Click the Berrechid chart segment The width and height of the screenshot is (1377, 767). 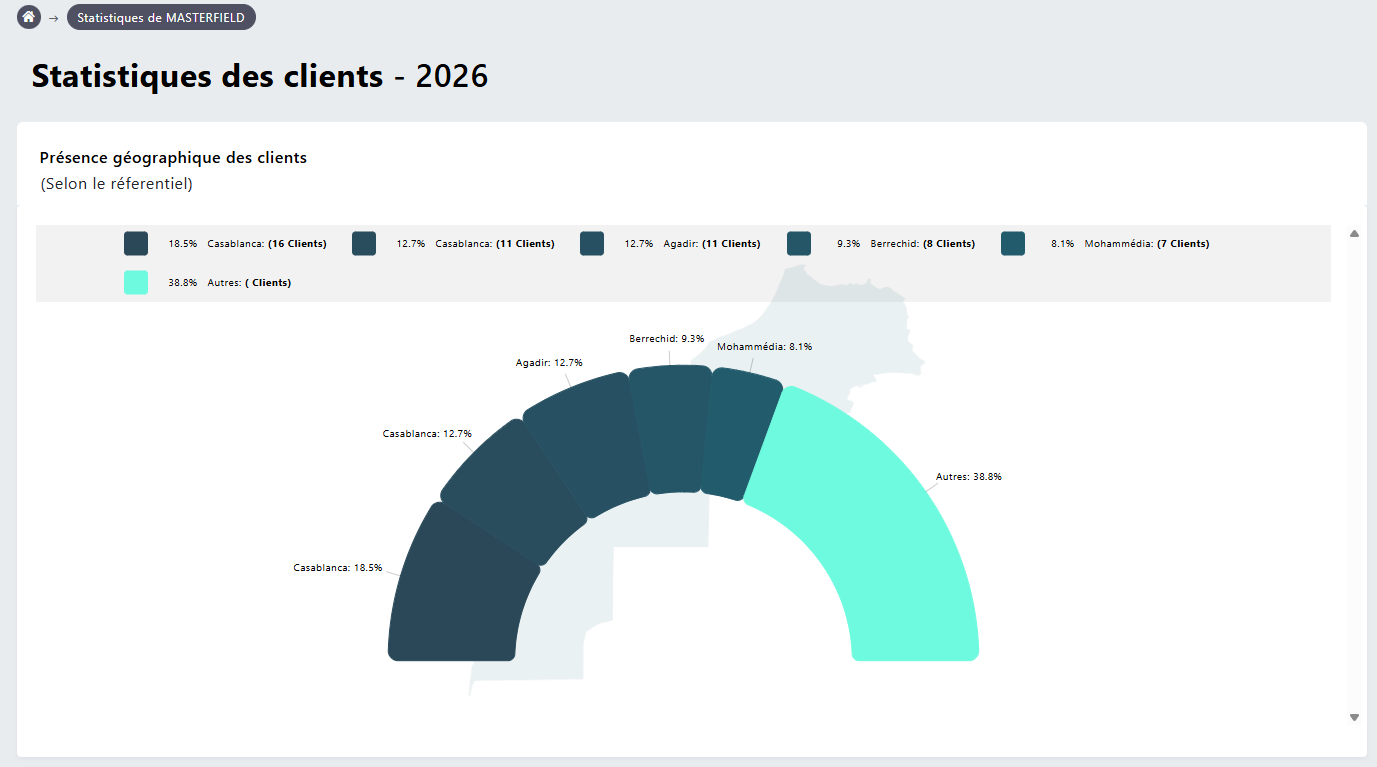coord(671,428)
